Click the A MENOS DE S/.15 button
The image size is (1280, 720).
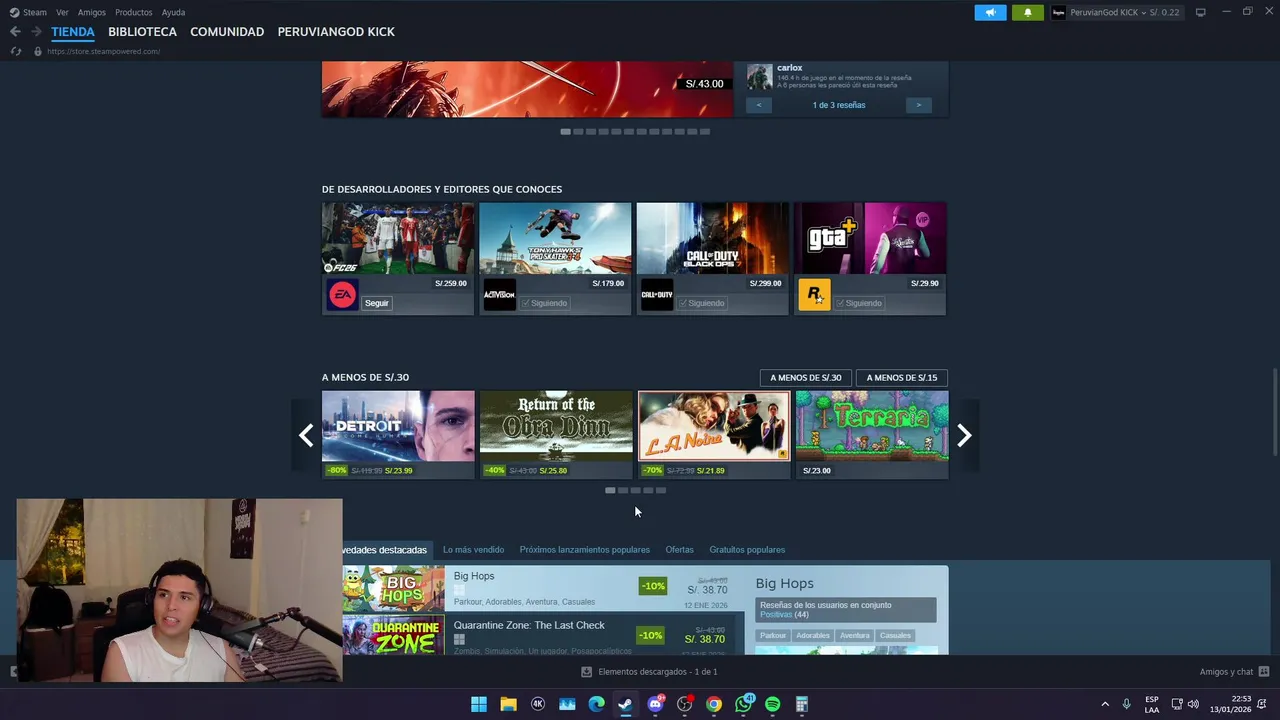tap(901, 378)
